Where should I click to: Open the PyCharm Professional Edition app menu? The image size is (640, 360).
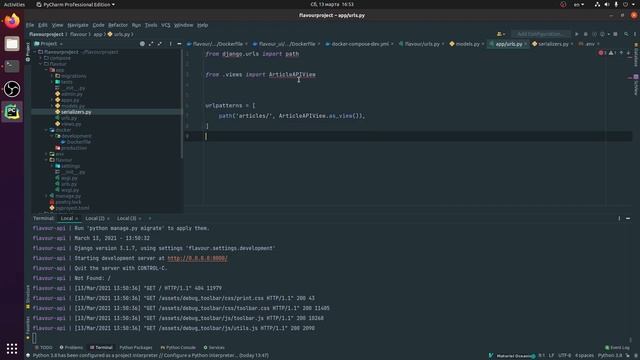(x=76, y=4)
